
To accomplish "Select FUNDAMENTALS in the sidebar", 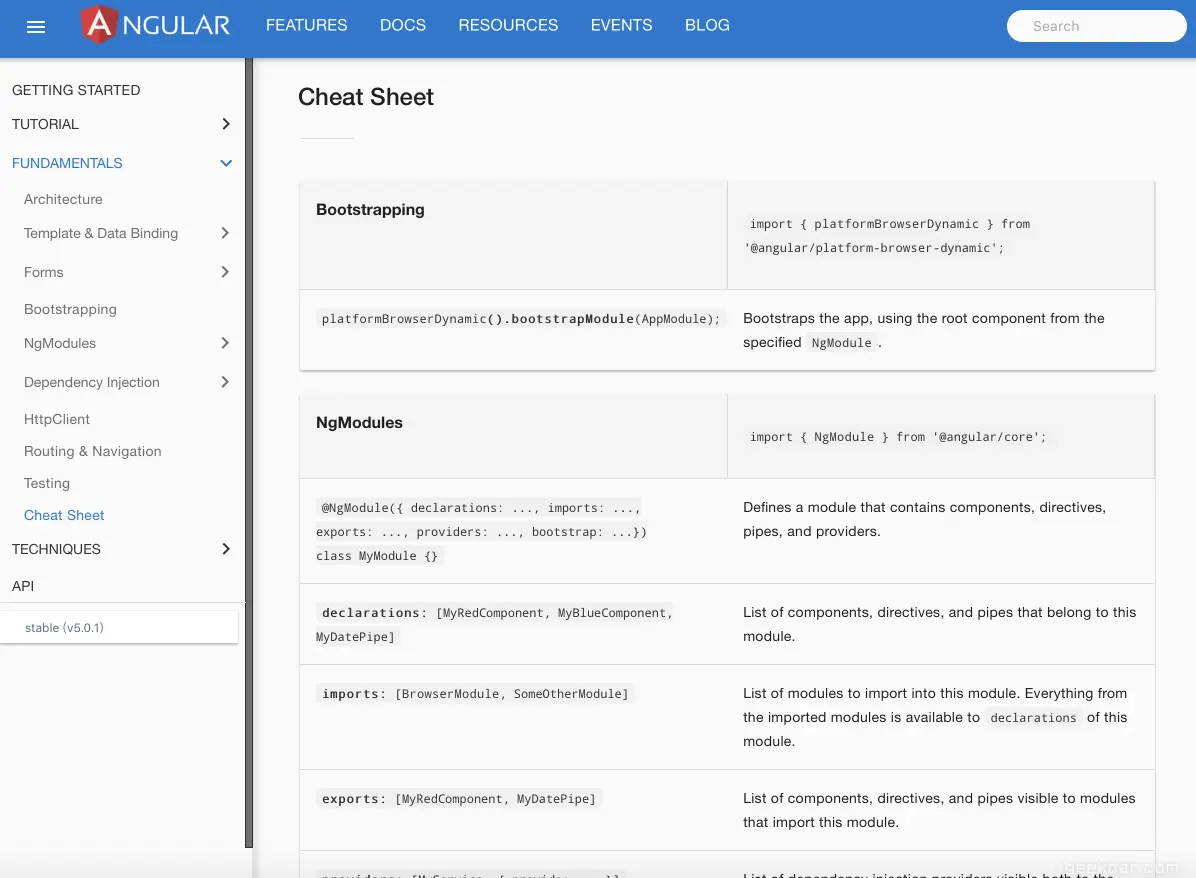I will [67, 163].
